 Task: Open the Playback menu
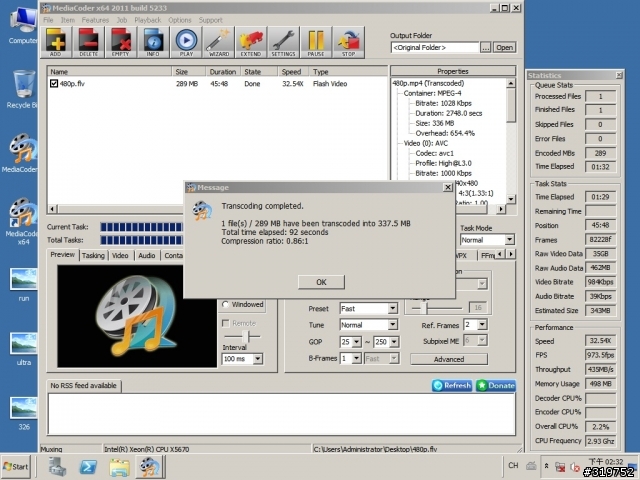point(148,20)
